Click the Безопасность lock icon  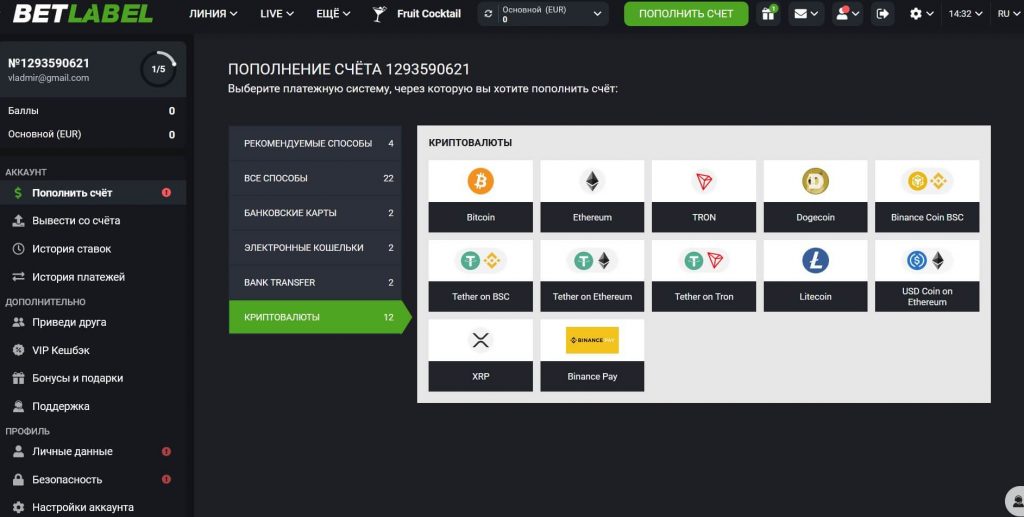tap(18, 479)
